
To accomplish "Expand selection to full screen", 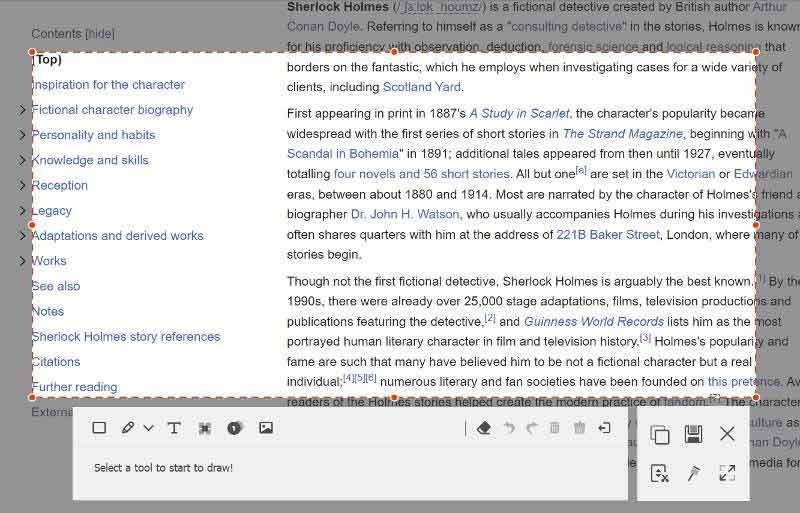I will [x=727, y=473].
